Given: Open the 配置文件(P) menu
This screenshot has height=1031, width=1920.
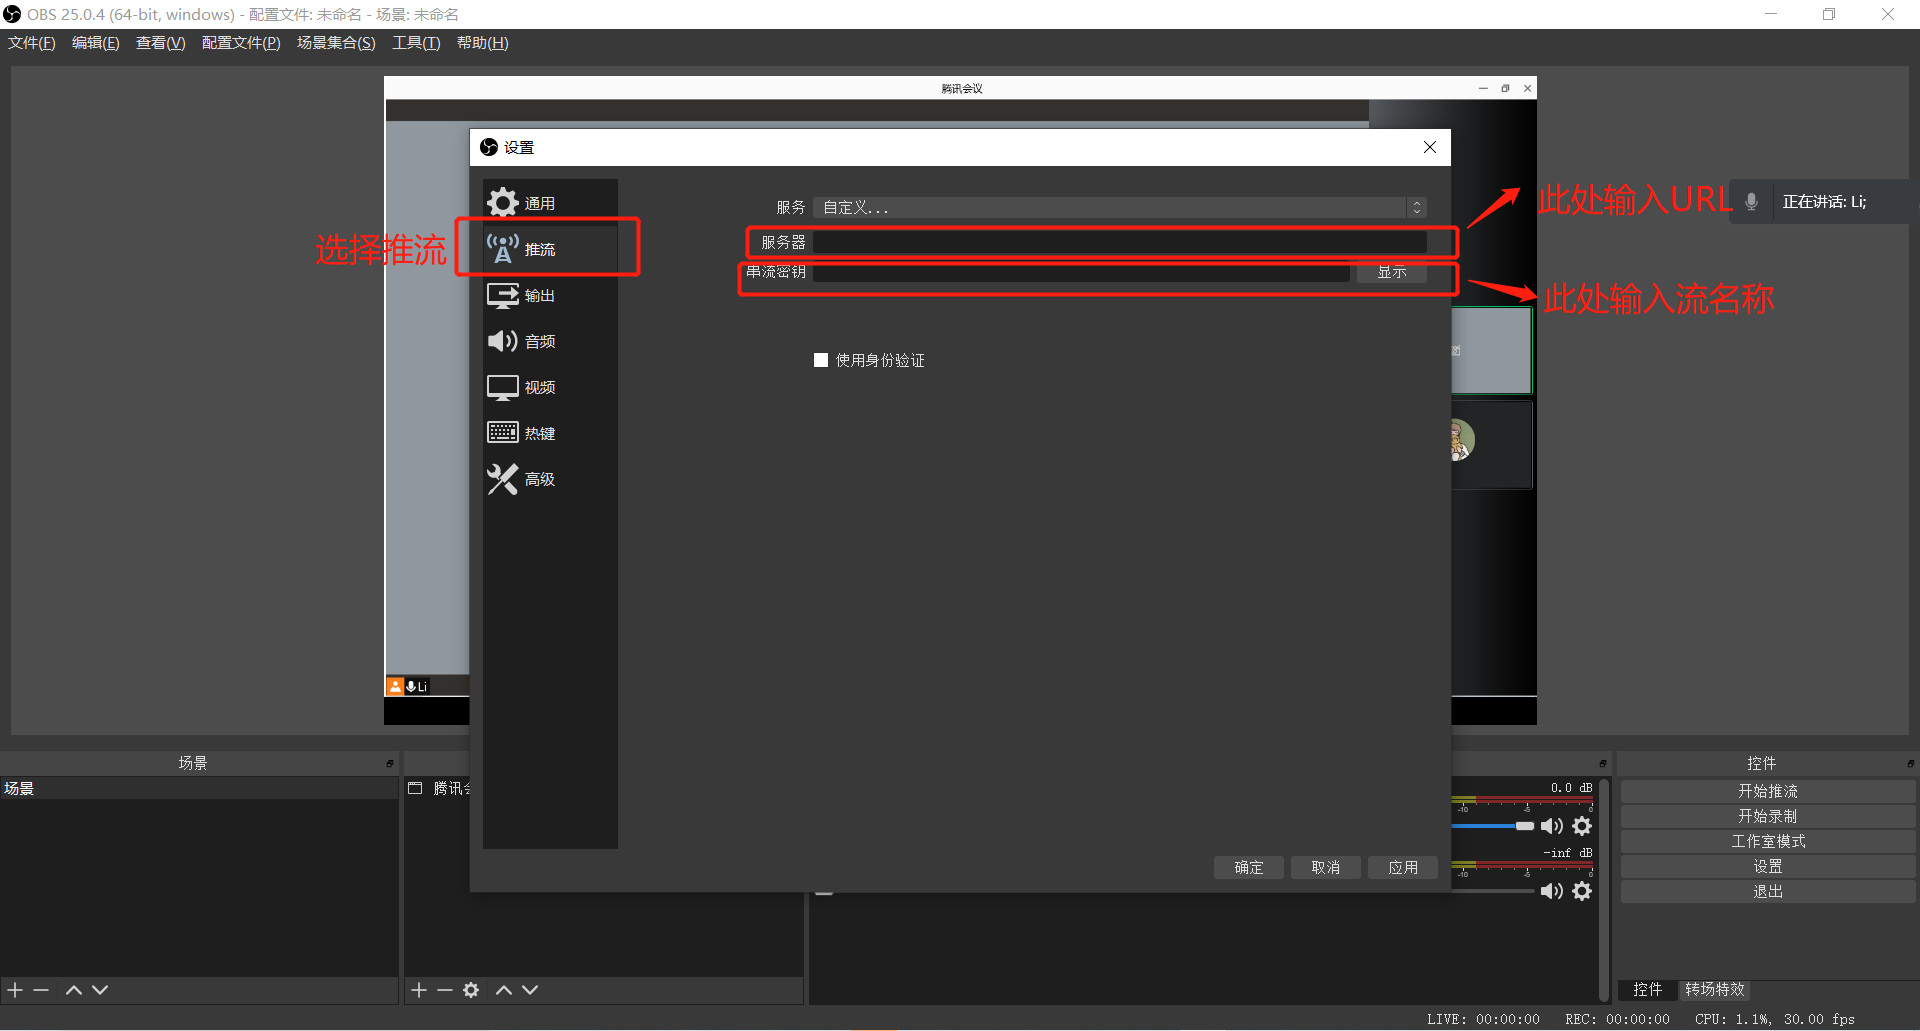Looking at the screenshot, I should [x=241, y=43].
